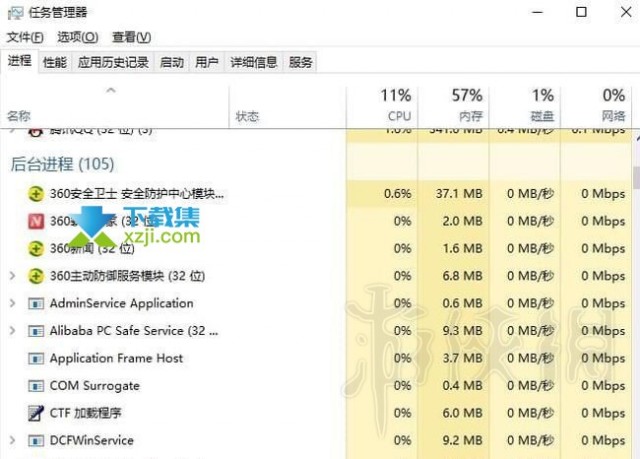Select the 进程 tab
The width and height of the screenshot is (640, 459).
tap(19, 61)
